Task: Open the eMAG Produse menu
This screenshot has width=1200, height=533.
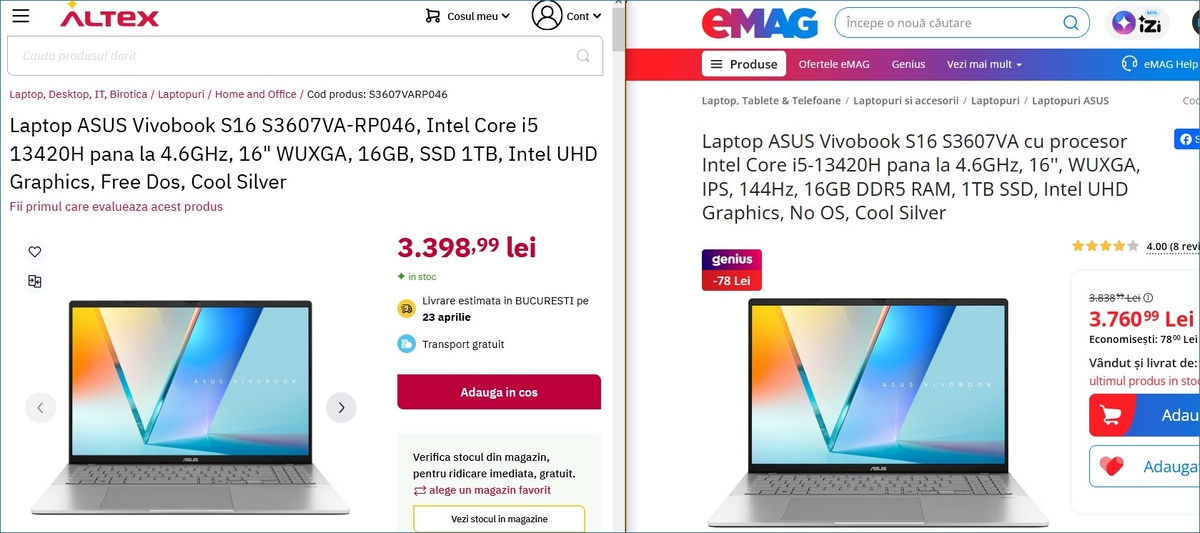Action: click(x=743, y=64)
